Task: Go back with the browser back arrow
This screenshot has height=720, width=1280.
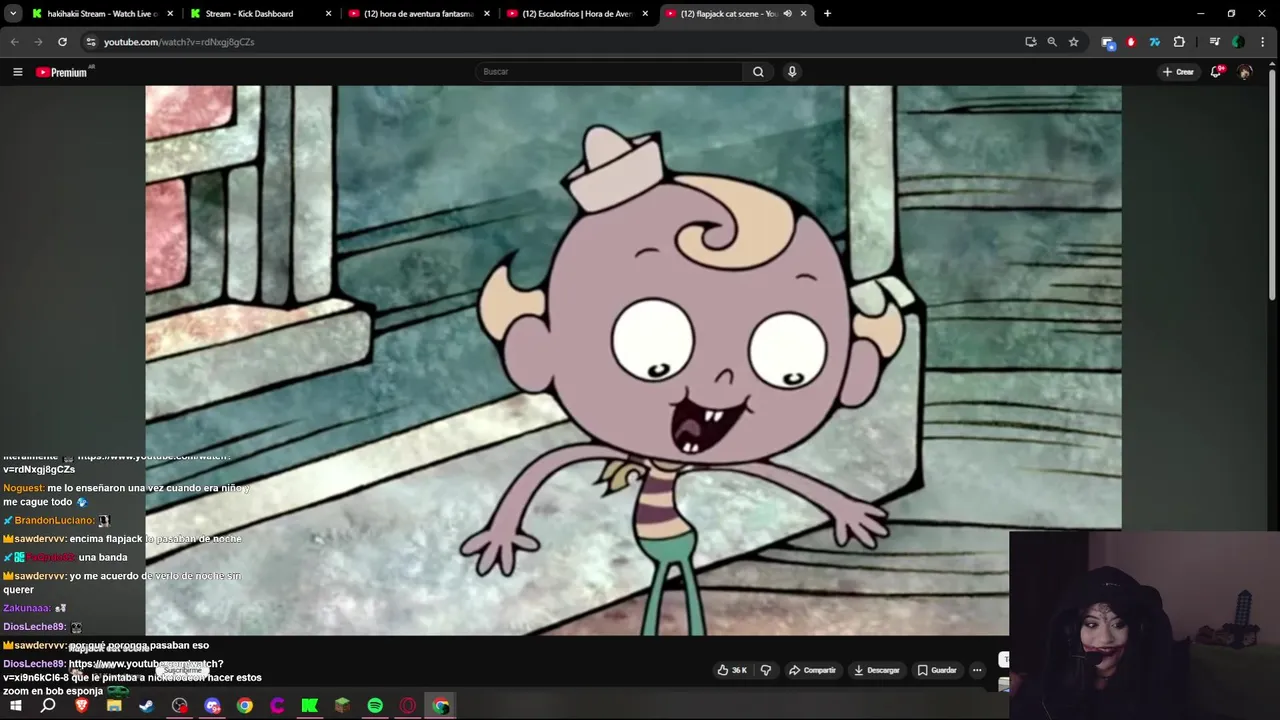Action: (x=14, y=42)
